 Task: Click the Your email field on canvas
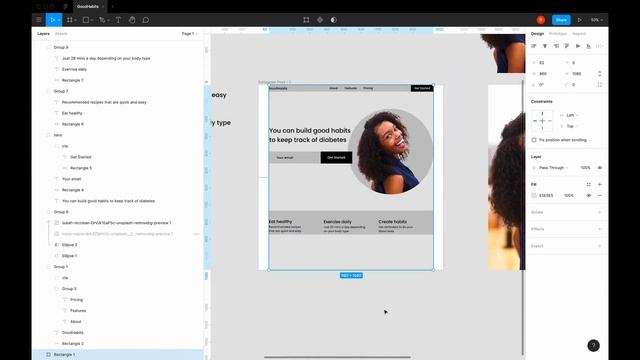click(295, 157)
